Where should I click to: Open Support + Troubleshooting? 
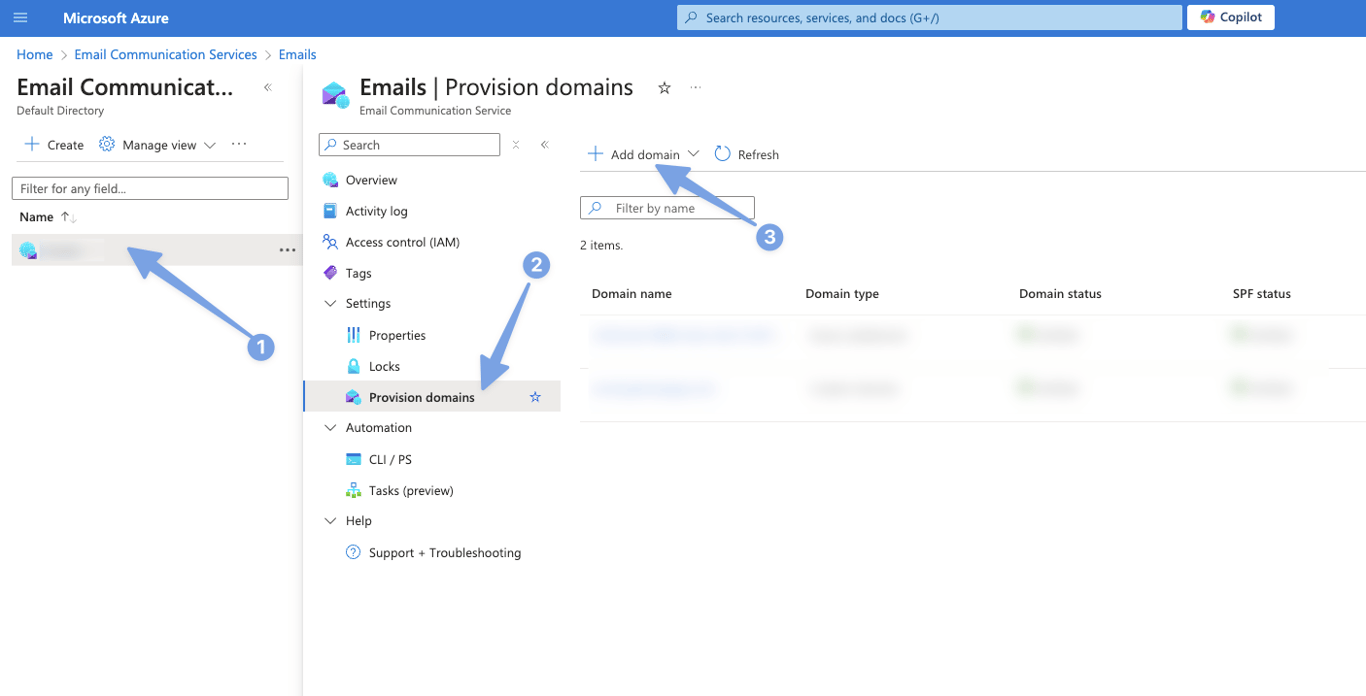[x=444, y=552]
